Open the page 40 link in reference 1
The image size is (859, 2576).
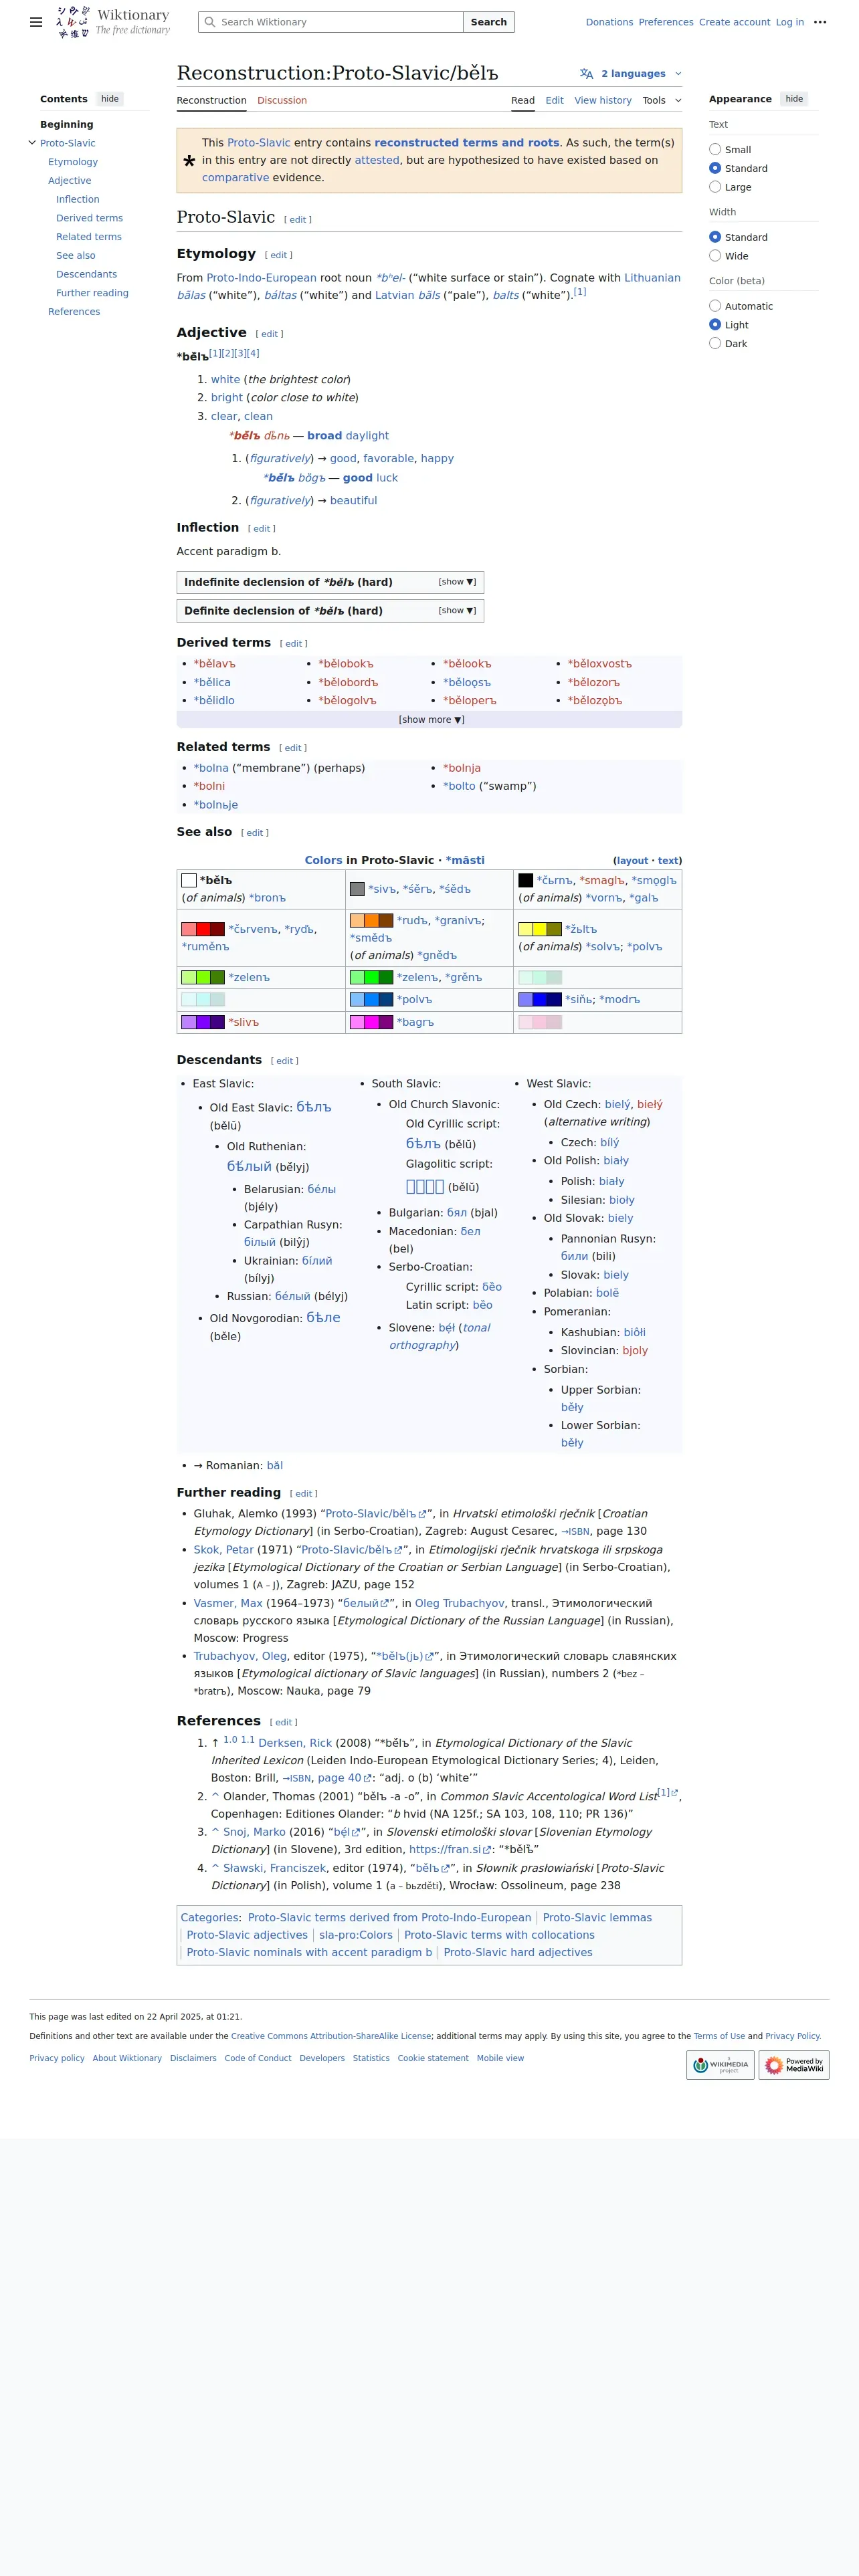339,1778
